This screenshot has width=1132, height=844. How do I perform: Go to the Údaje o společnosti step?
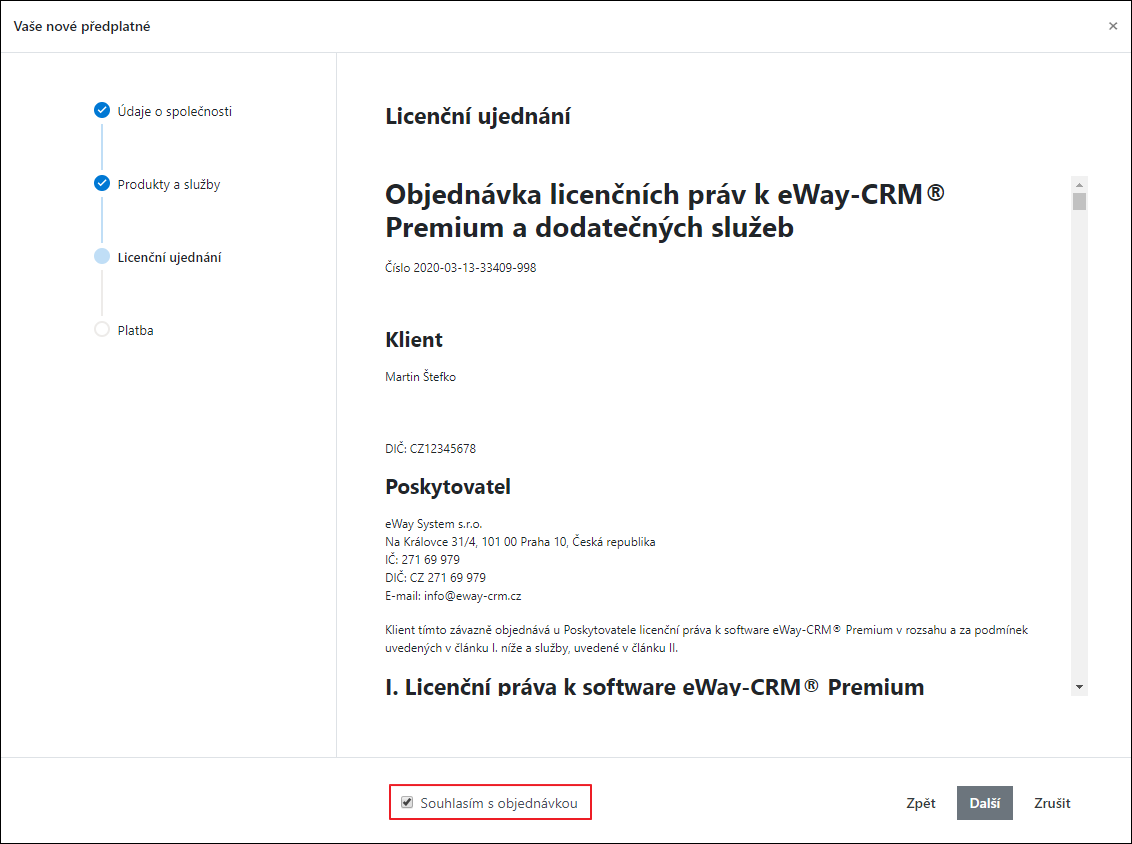[x=175, y=111]
